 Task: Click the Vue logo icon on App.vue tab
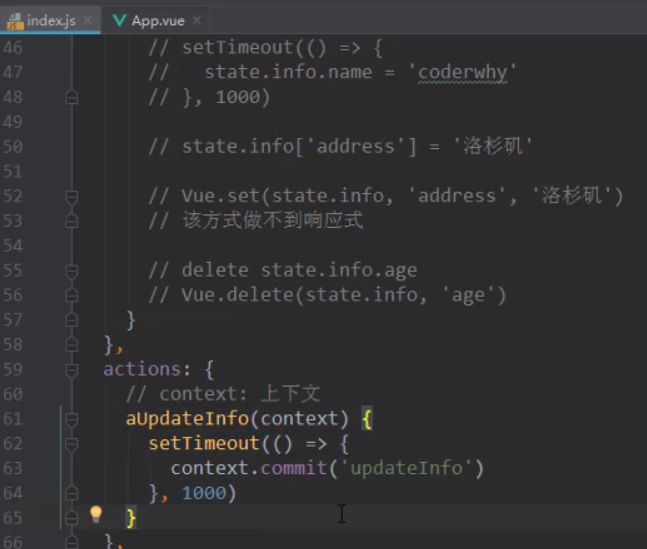(x=119, y=20)
